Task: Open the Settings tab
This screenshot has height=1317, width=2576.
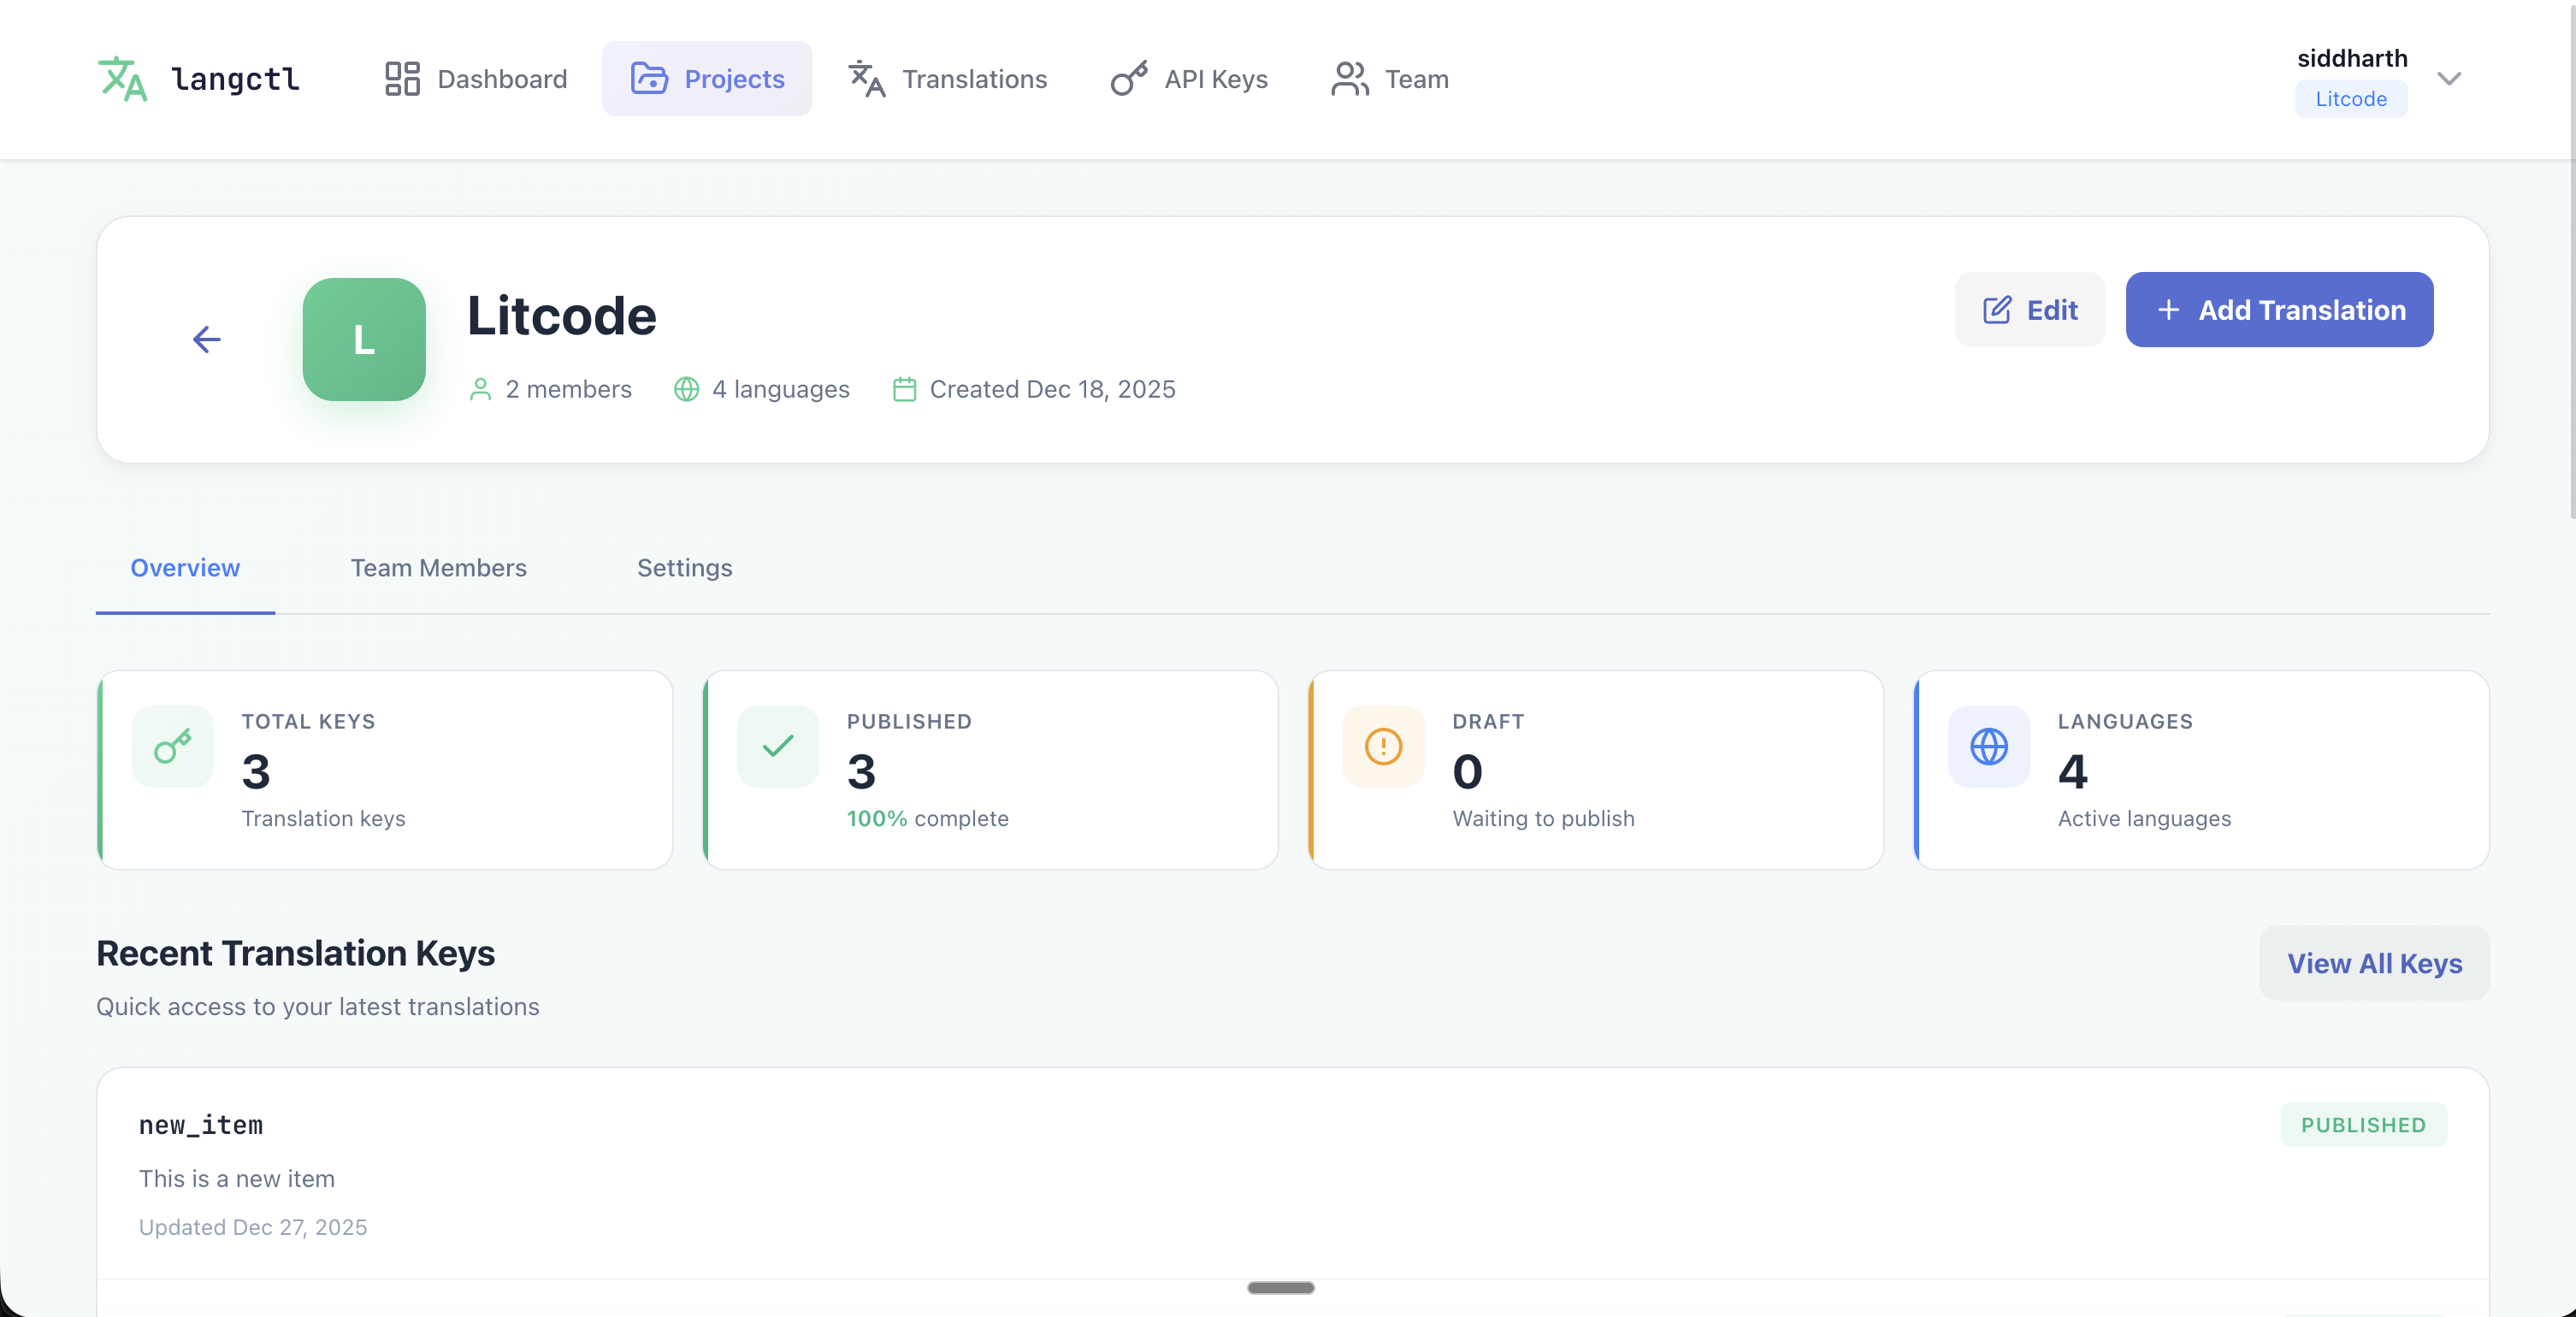Action: coord(684,568)
